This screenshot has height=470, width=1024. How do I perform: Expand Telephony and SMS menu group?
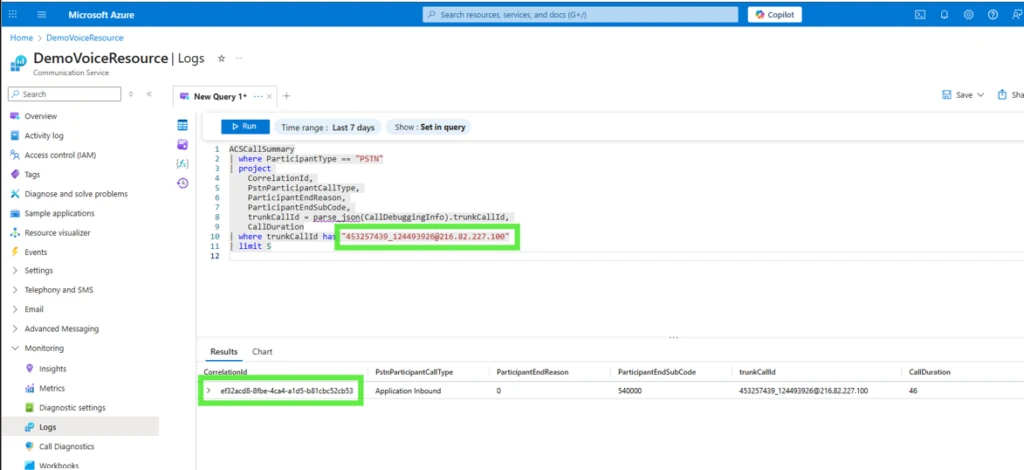click(x=15, y=290)
